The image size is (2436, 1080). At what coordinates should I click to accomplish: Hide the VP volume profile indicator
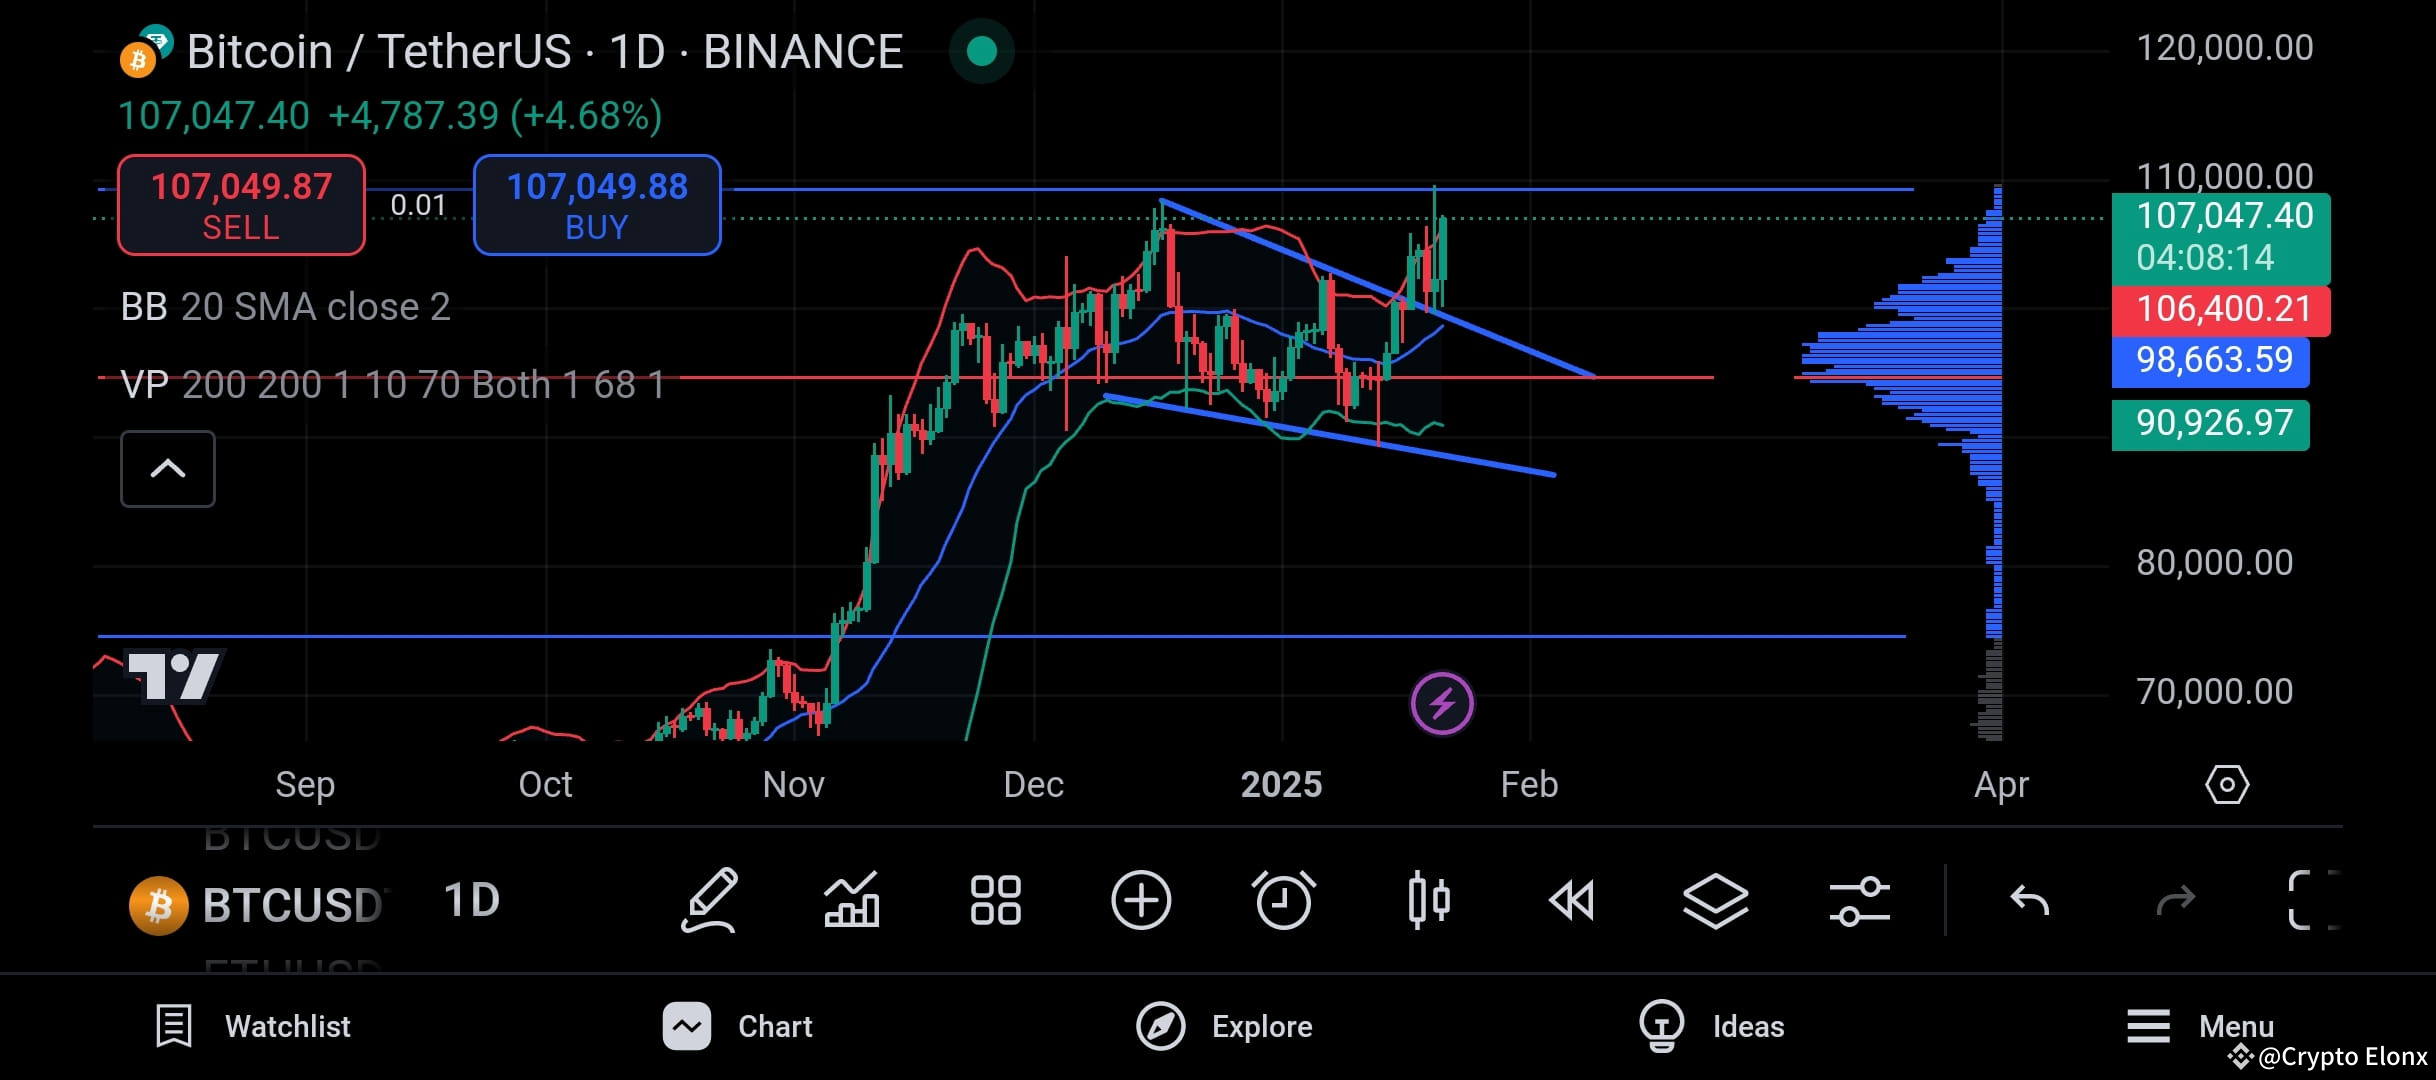coord(390,384)
